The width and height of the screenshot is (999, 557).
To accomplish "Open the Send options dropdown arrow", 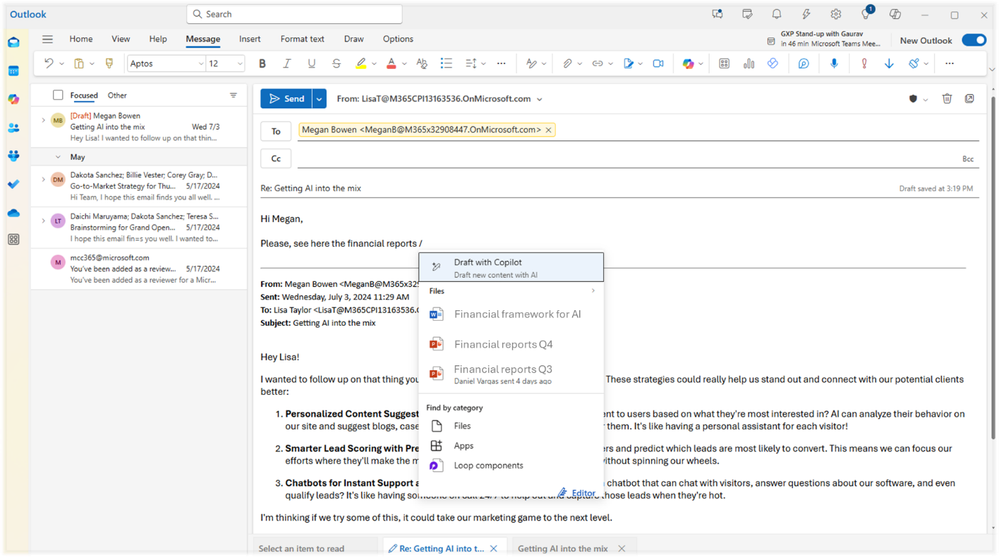I will coord(319,99).
